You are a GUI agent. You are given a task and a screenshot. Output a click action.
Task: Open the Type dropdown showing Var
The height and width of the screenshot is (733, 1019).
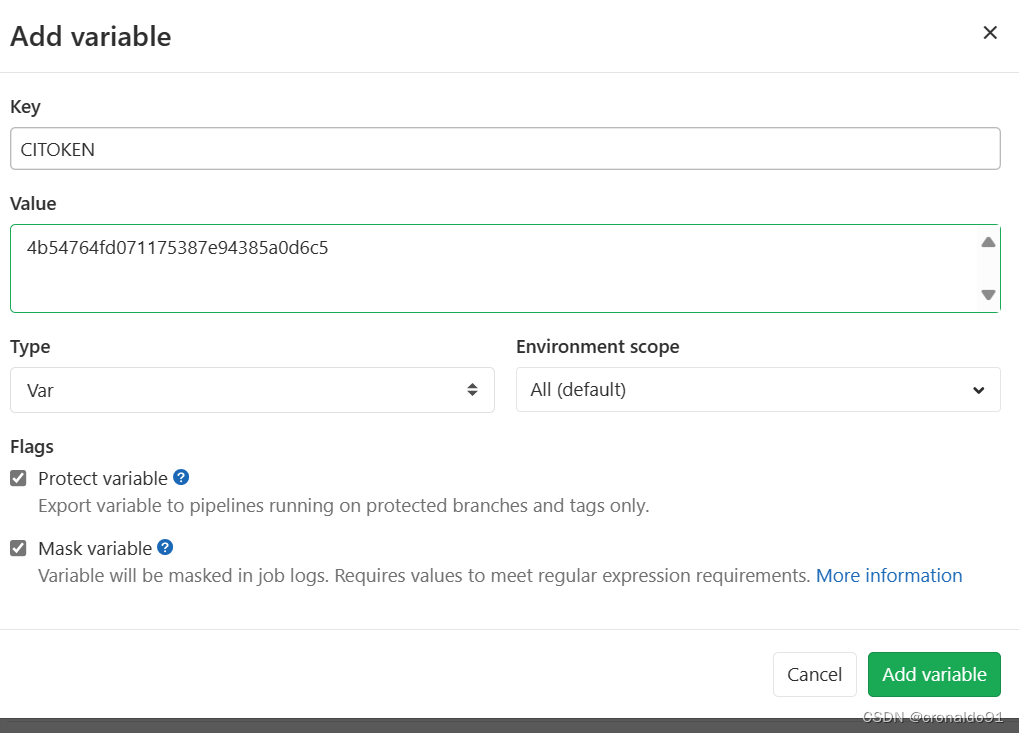pos(252,390)
